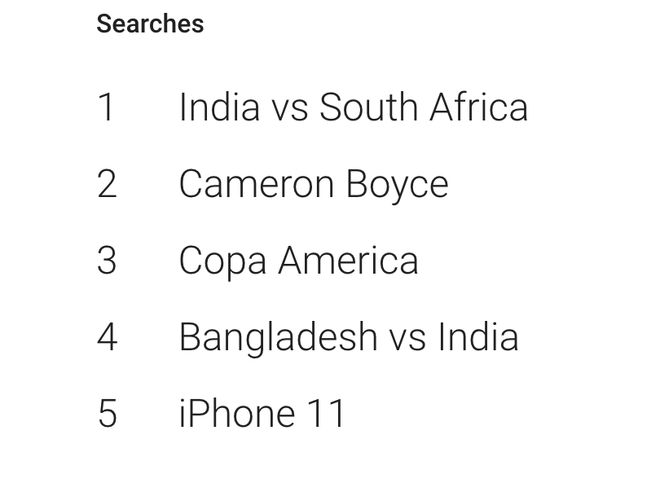This screenshot has height=487, width=660.
Task: Click "India" at the end of fourth entry
Action: tap(478, 337)
